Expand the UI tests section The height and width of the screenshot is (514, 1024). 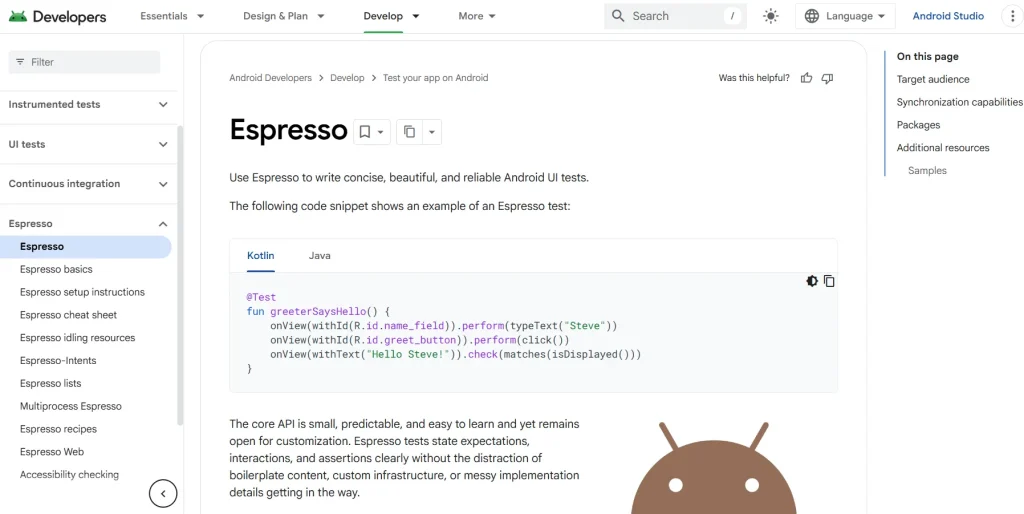tap(89, 144)
